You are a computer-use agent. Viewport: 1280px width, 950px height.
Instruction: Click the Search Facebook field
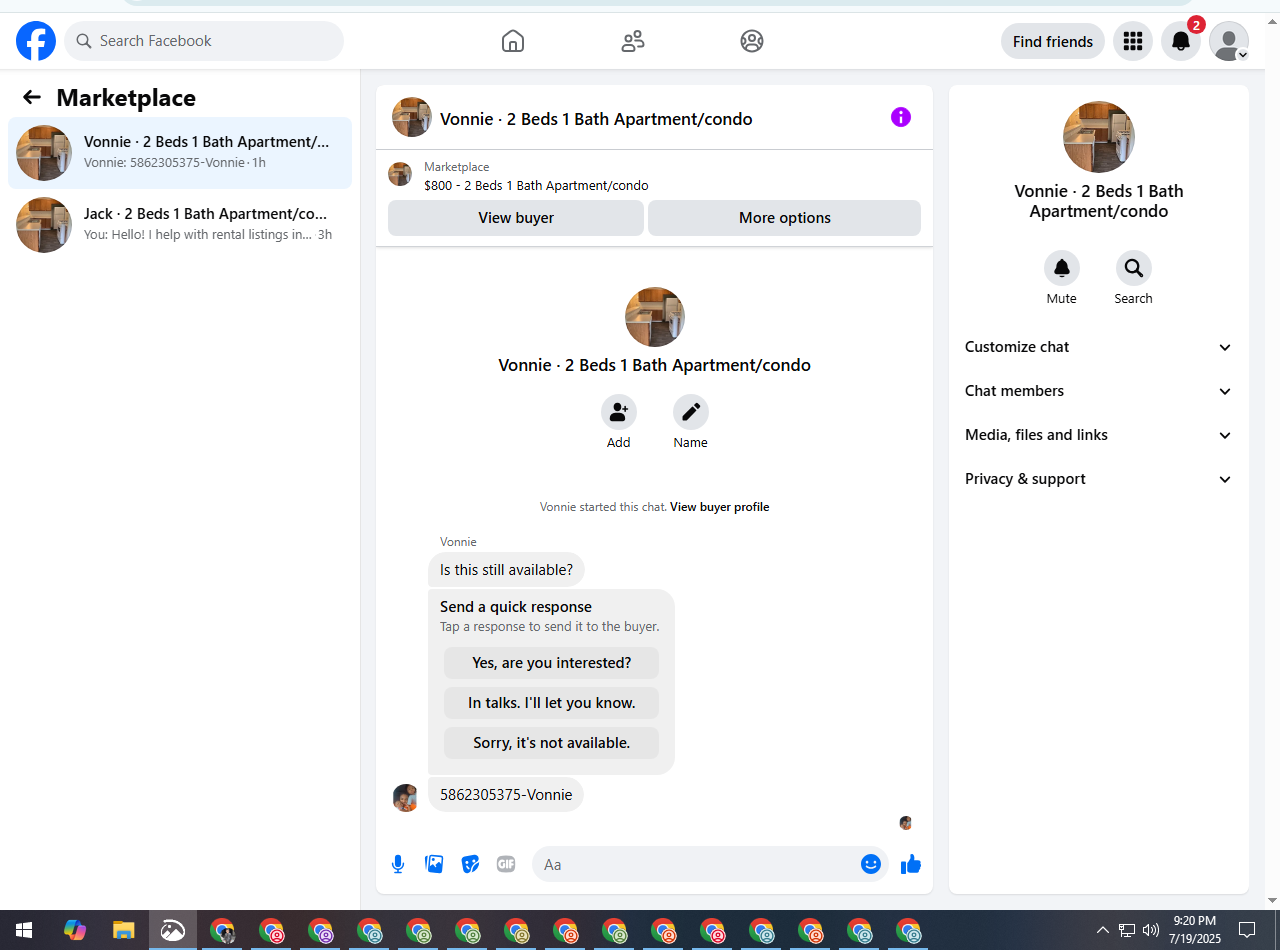[204, 41]
